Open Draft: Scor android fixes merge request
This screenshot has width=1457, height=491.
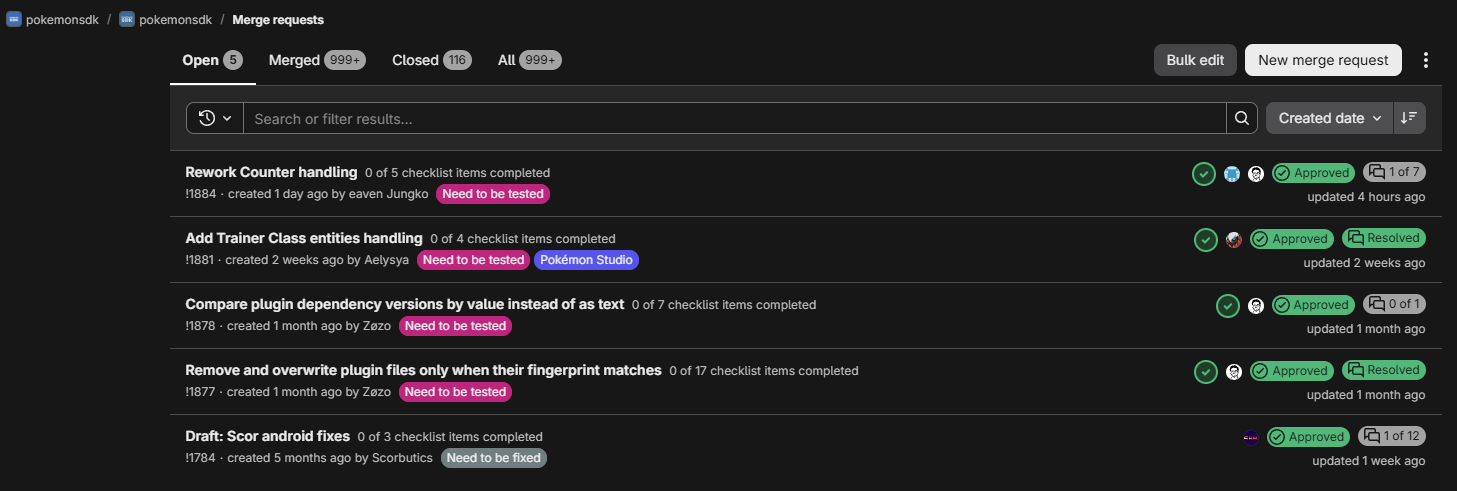pos(268,436)
